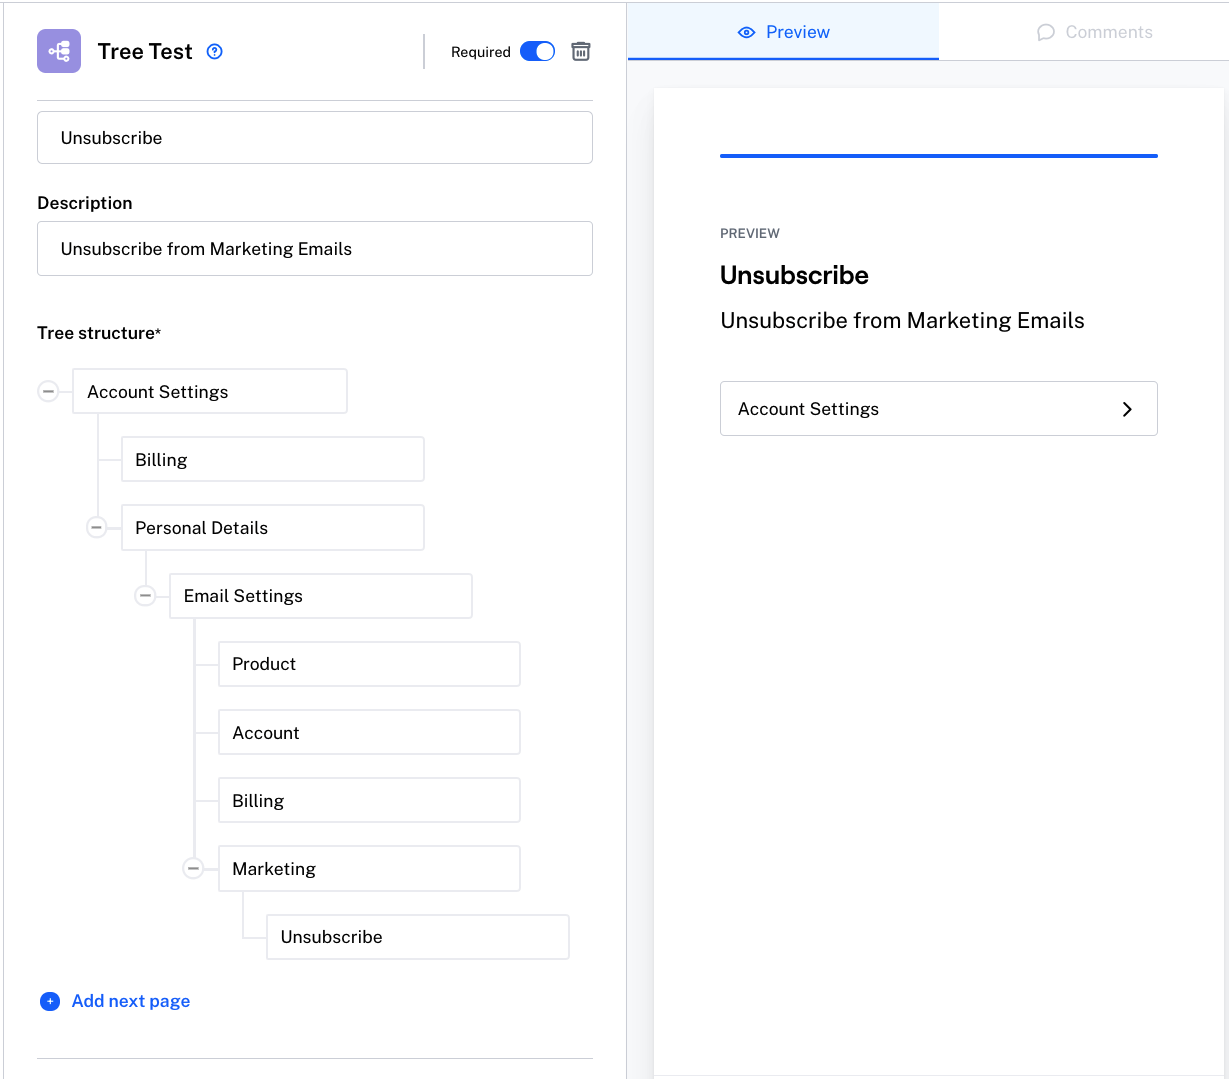Collapse the Account Settings tree node
Image resolution: width=1229 pixels, height=1079 pixels.
(48, 391)
